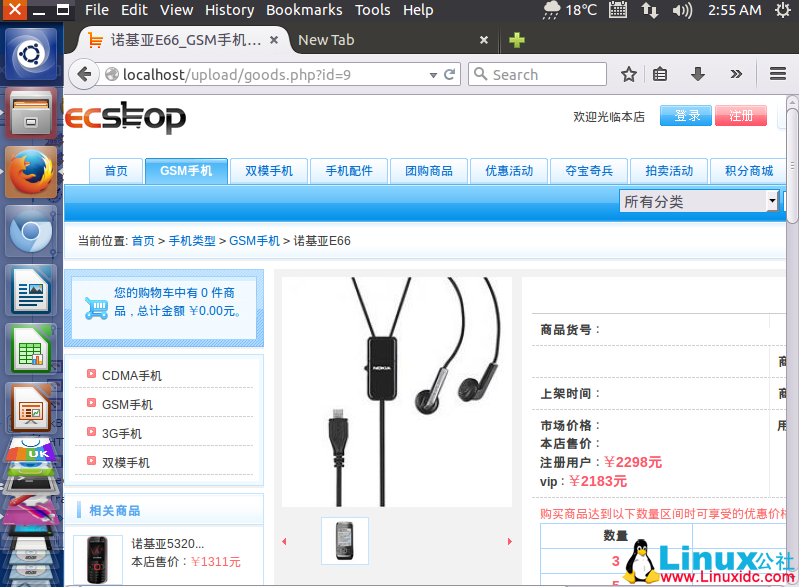This screenshot has width=799, height=587.
Task: Open the bookmarks list icon
Action: pos(660,74)
